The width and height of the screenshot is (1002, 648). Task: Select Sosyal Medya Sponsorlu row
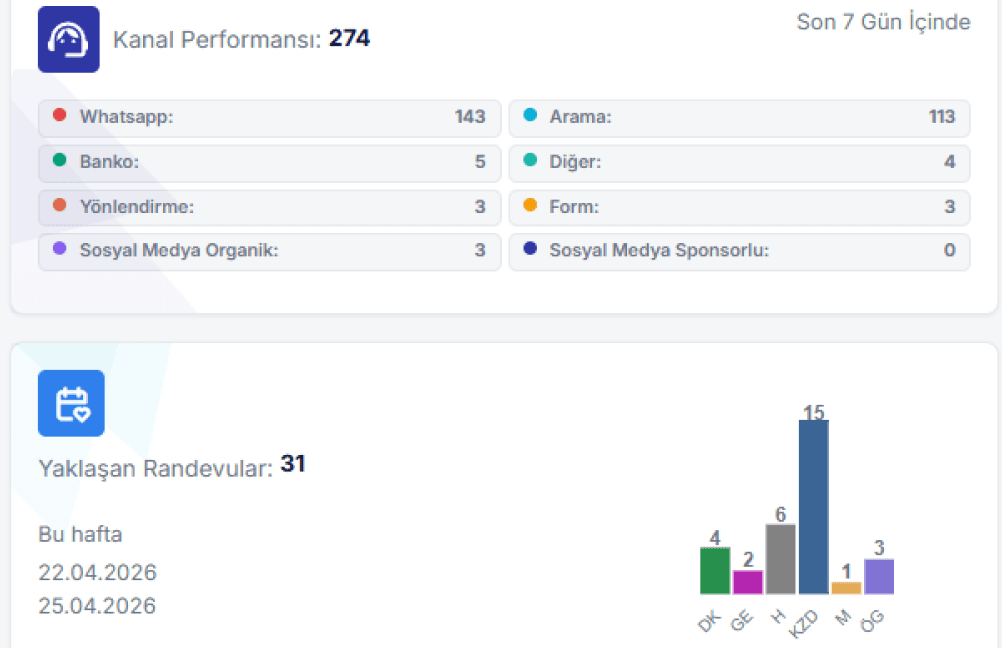tap(739, 251)
